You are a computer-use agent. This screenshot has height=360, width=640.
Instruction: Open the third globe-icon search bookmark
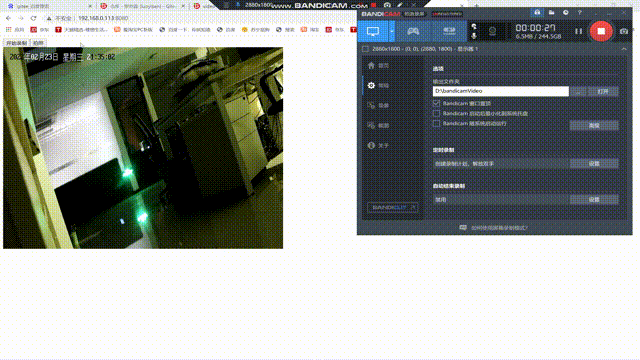(x=285, y=30)
